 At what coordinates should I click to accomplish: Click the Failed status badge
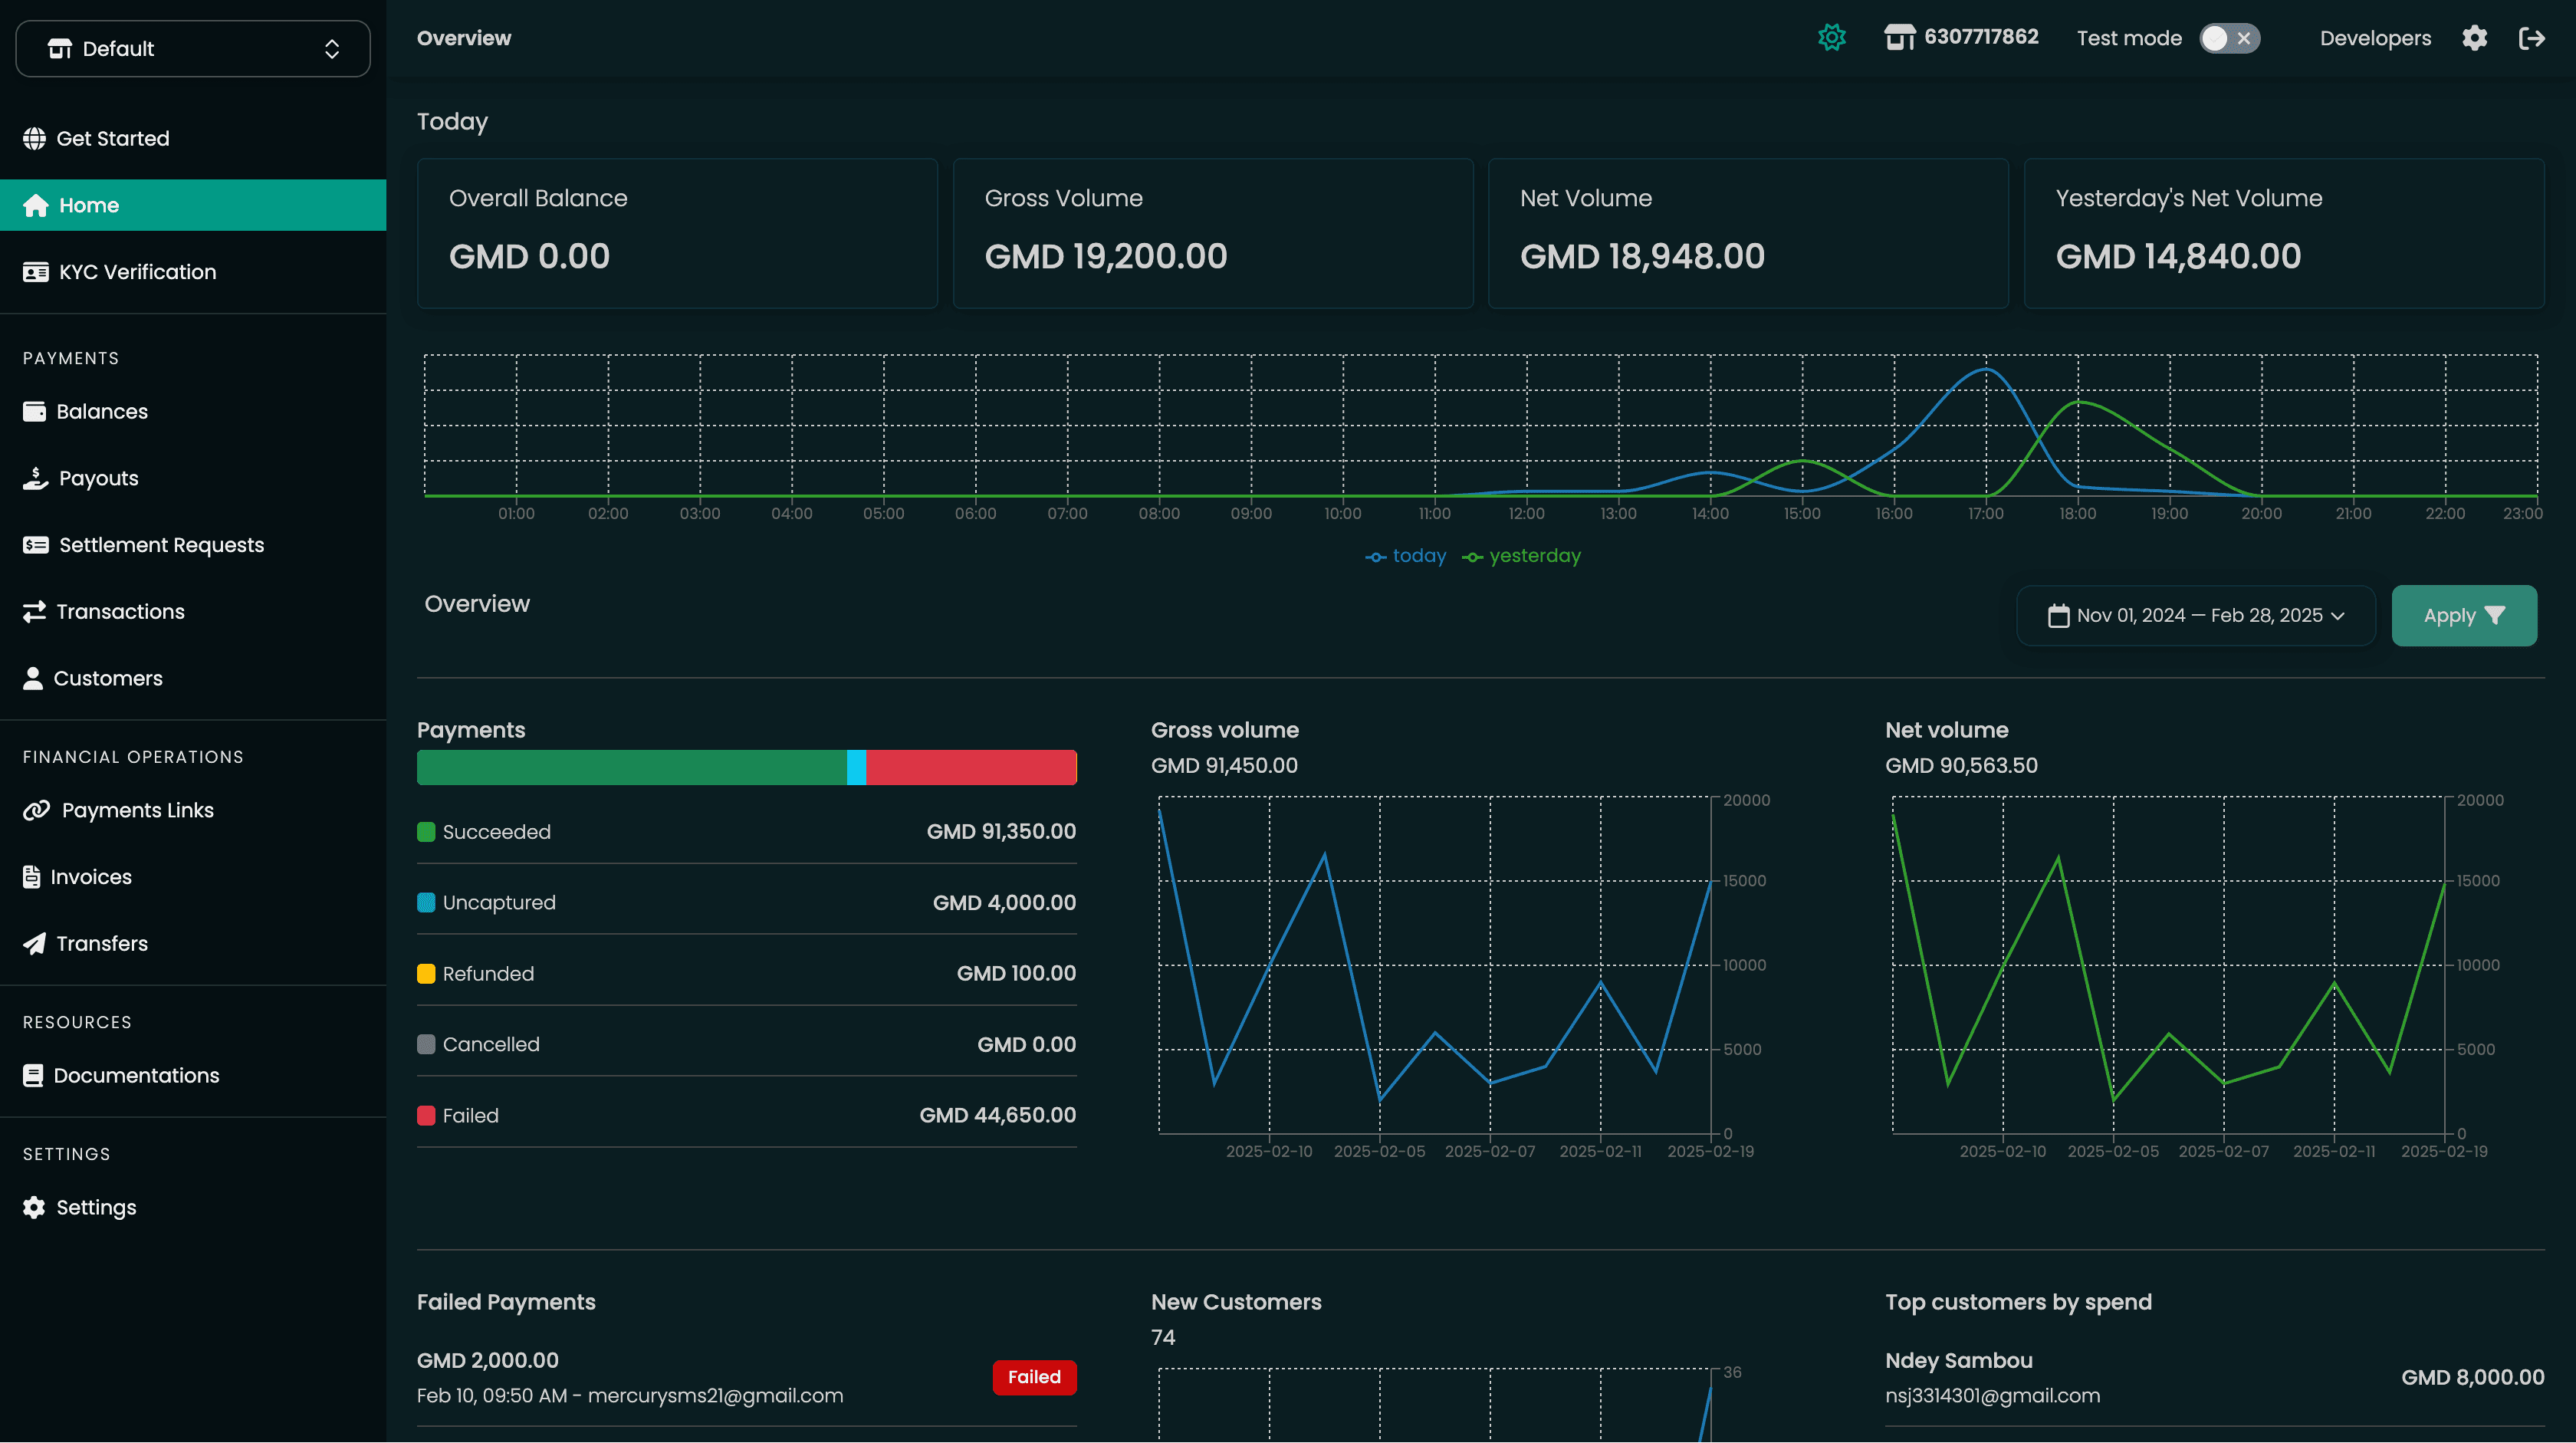coord(1034,1377)
